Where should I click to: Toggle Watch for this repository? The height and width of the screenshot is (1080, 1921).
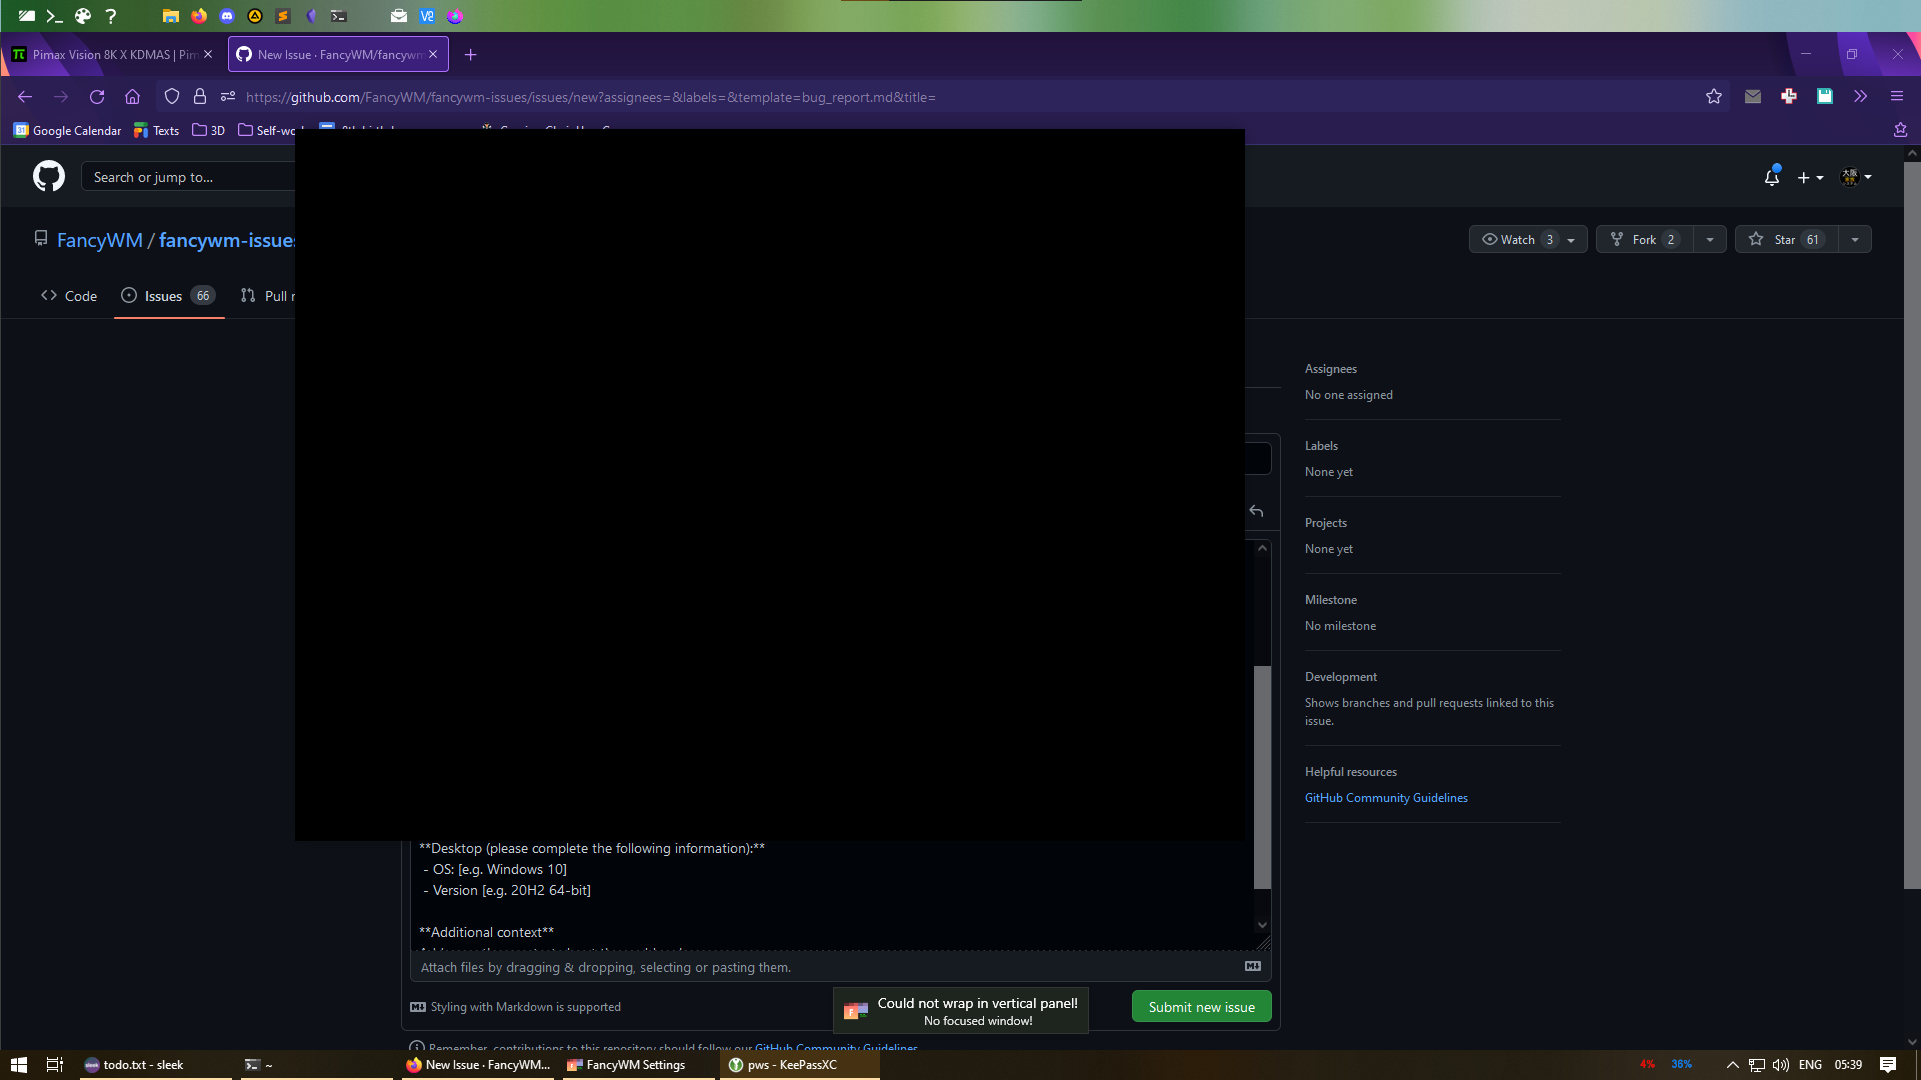(1514, 239)
